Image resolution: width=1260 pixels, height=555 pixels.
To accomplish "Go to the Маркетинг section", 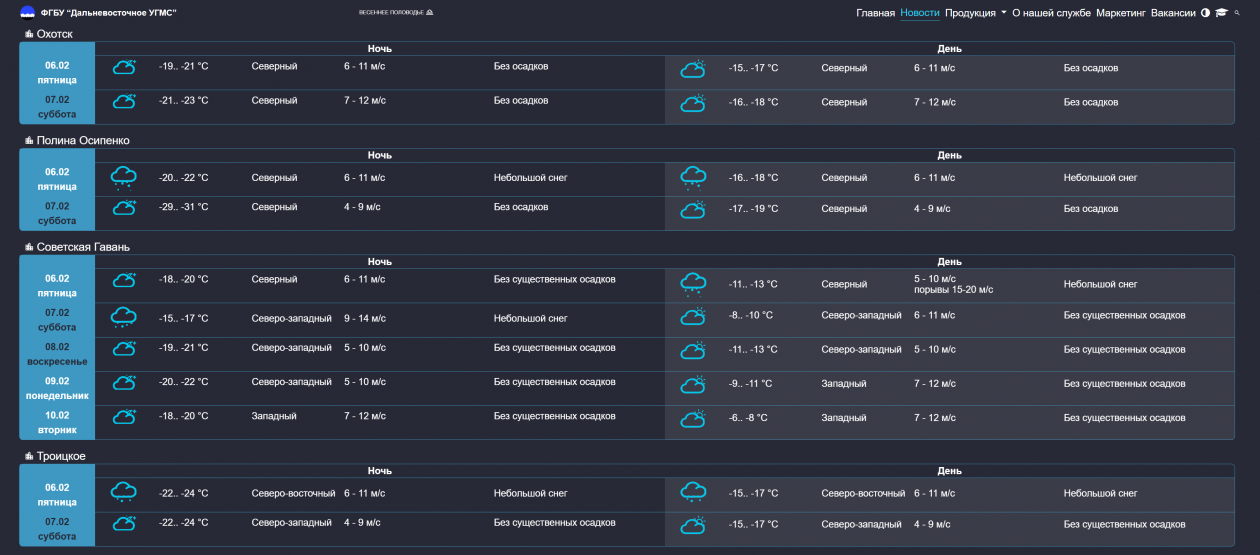I will 1120,13.
